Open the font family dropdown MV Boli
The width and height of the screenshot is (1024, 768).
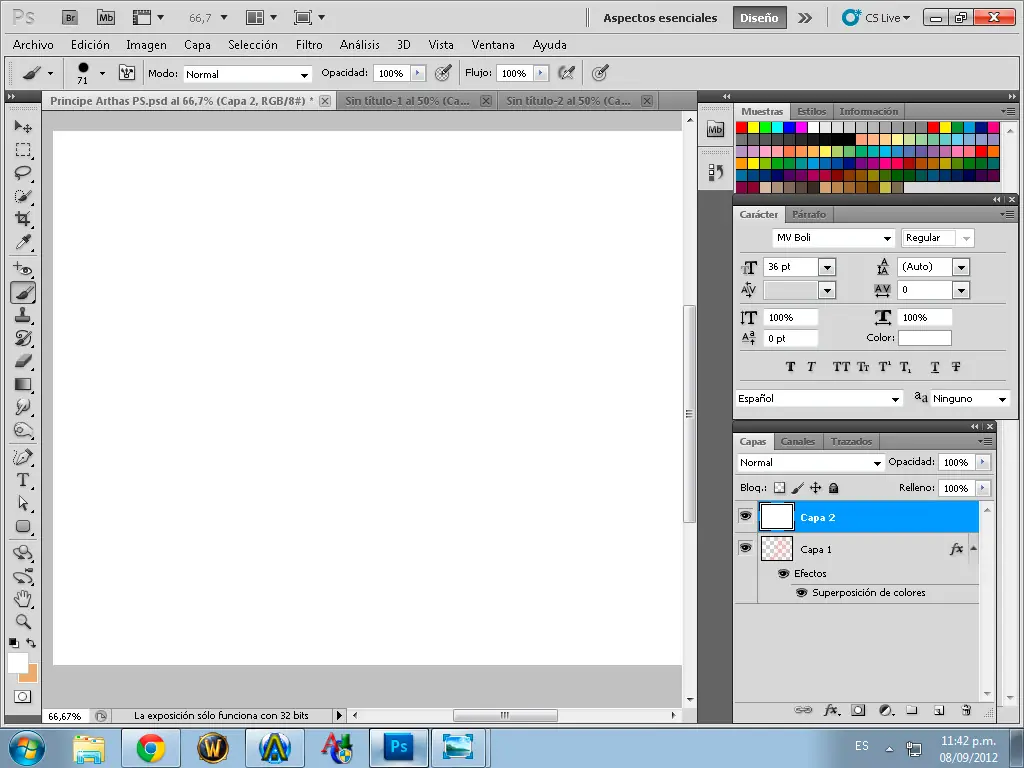tap(886, 239)
